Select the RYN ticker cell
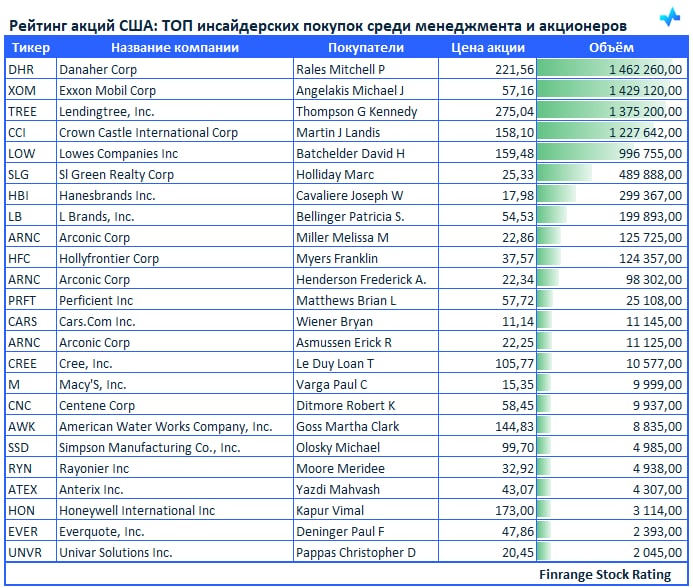 (31, 468)
